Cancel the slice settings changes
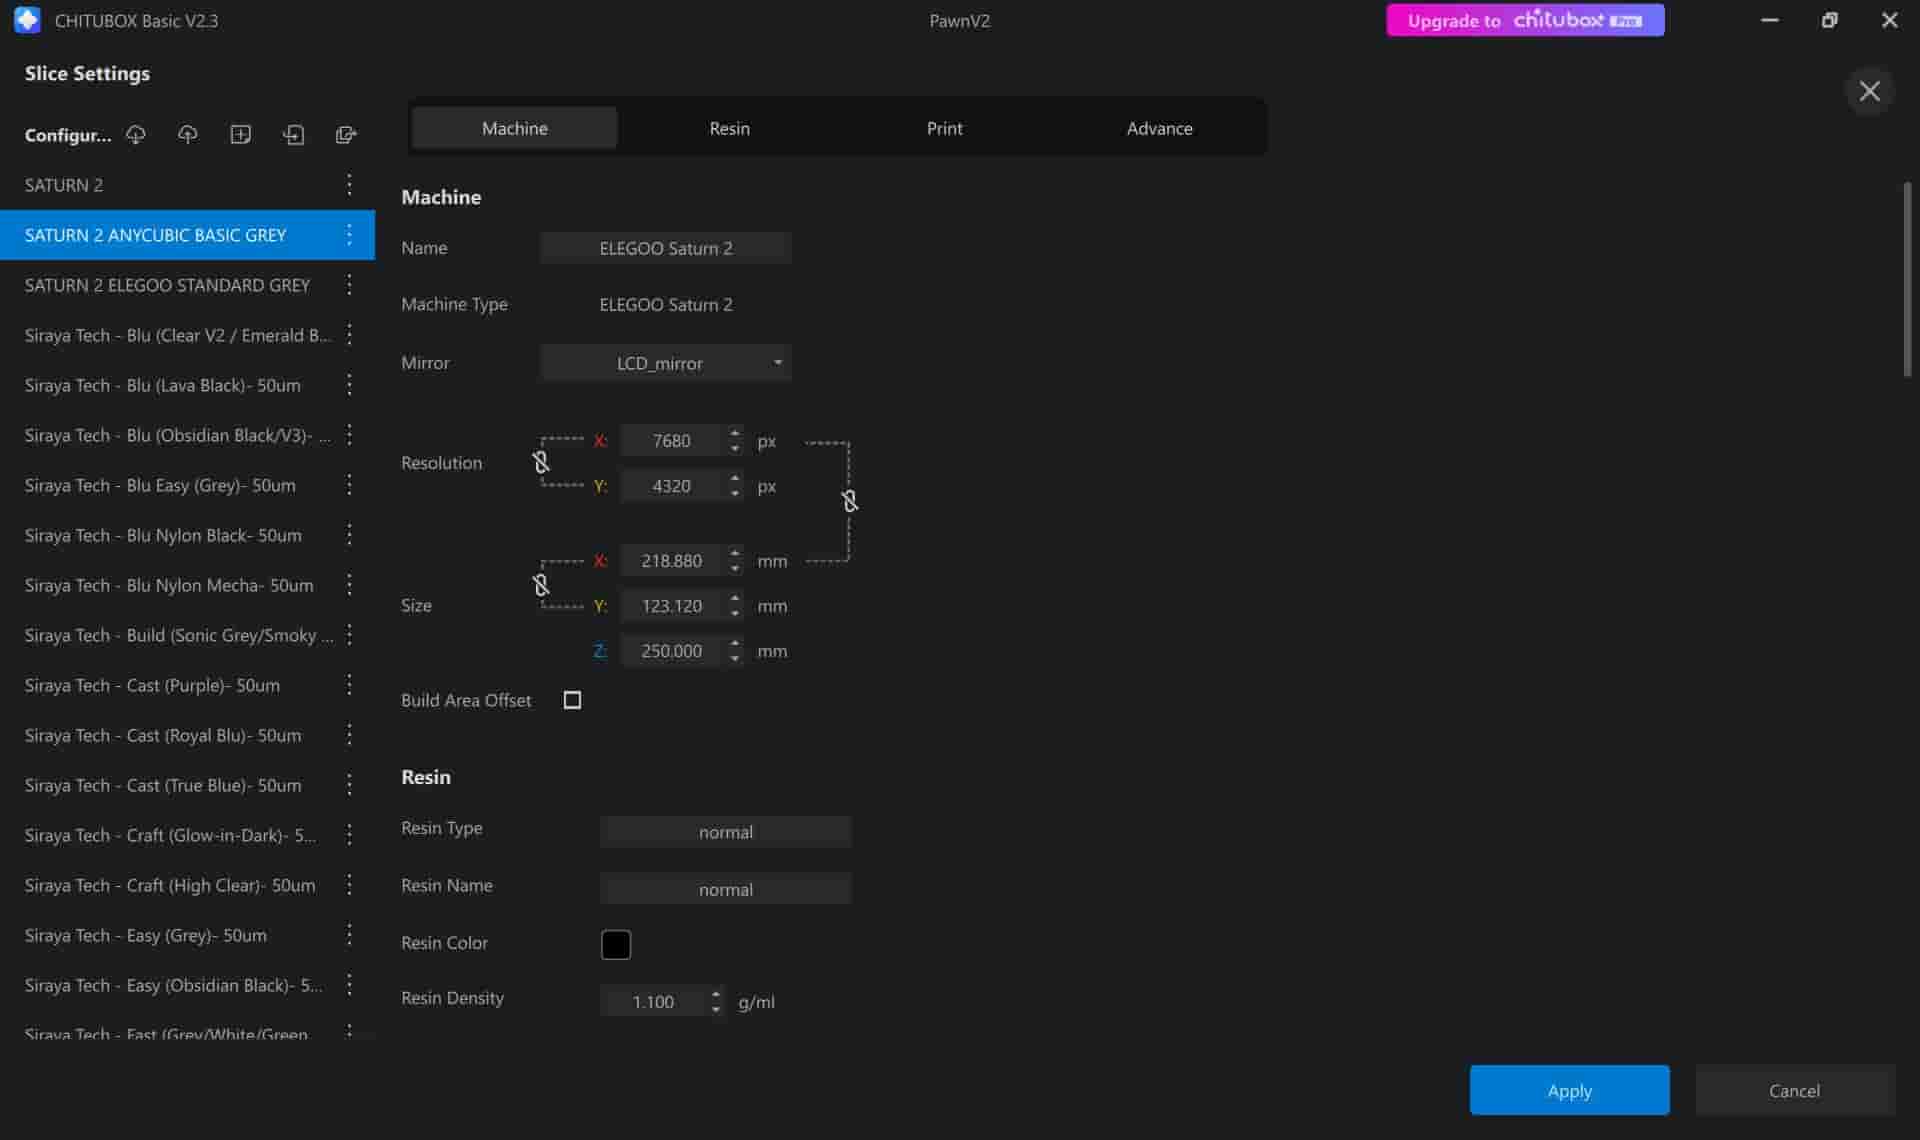 (1794, 1090)
